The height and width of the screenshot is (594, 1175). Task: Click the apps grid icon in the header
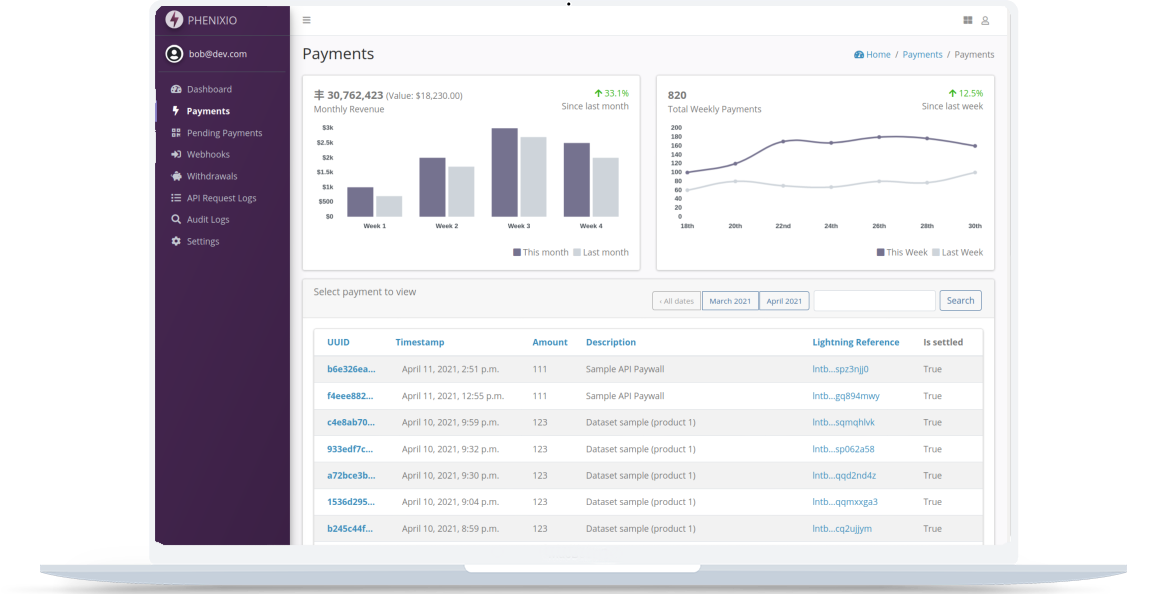click(966, 19)
